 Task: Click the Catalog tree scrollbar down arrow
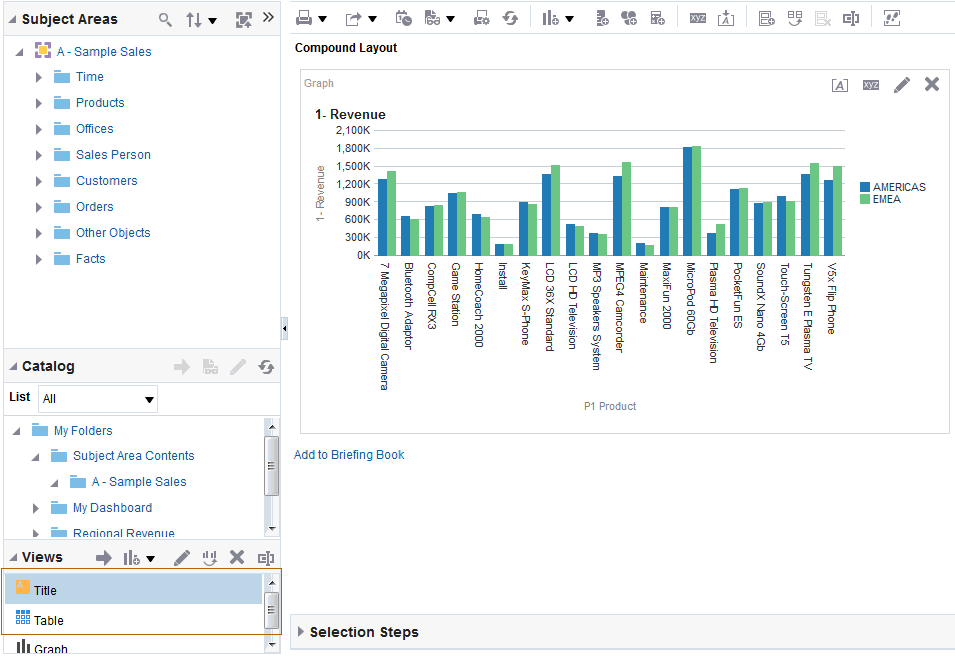271,527
